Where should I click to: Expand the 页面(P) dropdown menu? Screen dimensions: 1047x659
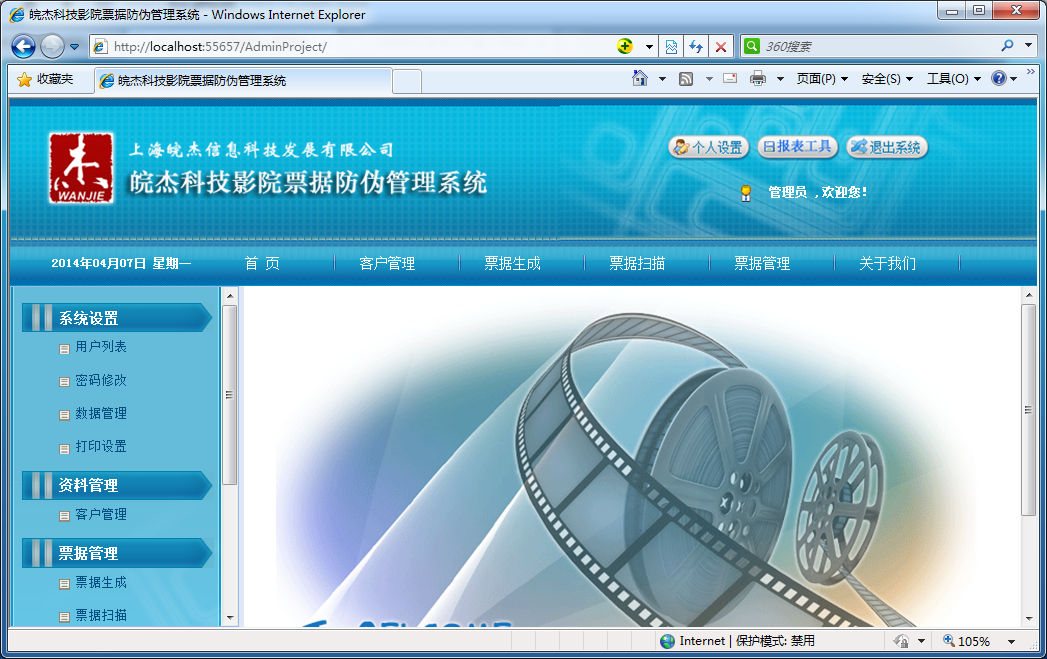click(x=822, y=79)
